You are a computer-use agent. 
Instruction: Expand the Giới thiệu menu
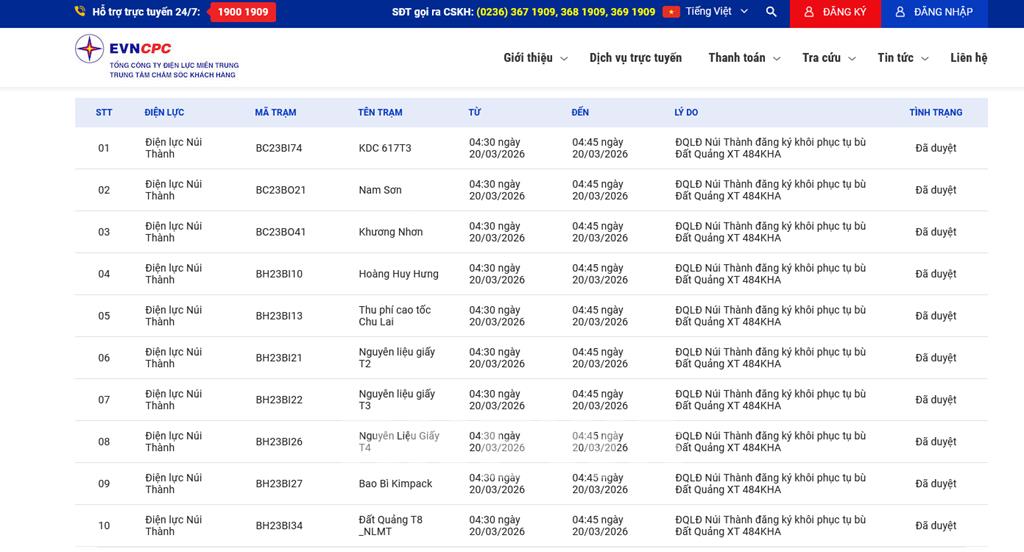click(535, 58)
